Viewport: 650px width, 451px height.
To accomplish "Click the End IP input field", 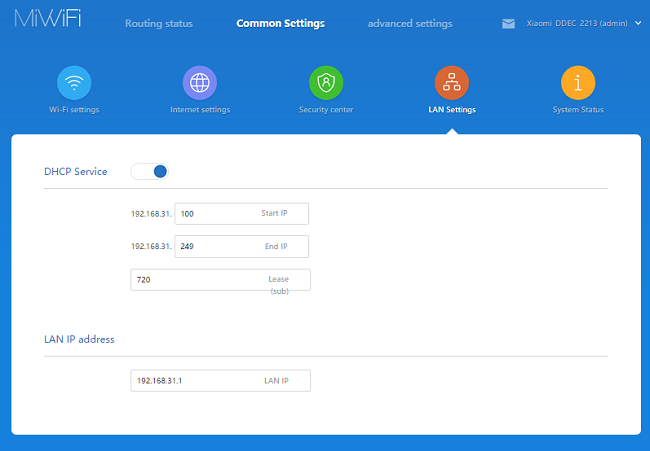I will click(x=215, y=246).
